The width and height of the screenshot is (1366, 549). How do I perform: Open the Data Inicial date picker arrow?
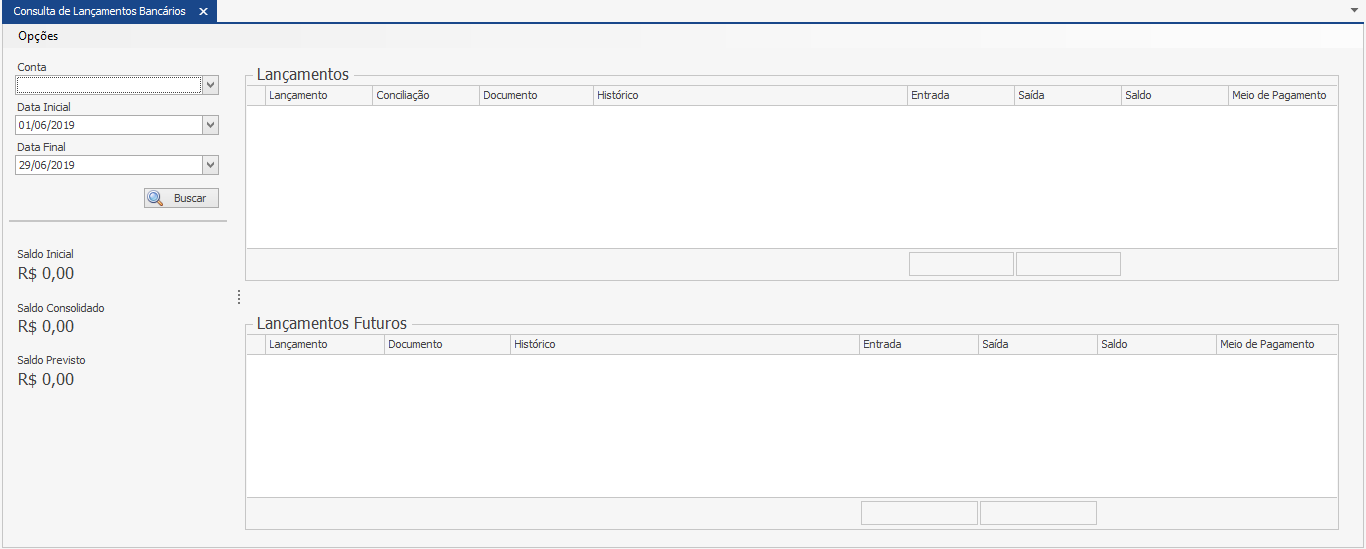tap(210, 126)
